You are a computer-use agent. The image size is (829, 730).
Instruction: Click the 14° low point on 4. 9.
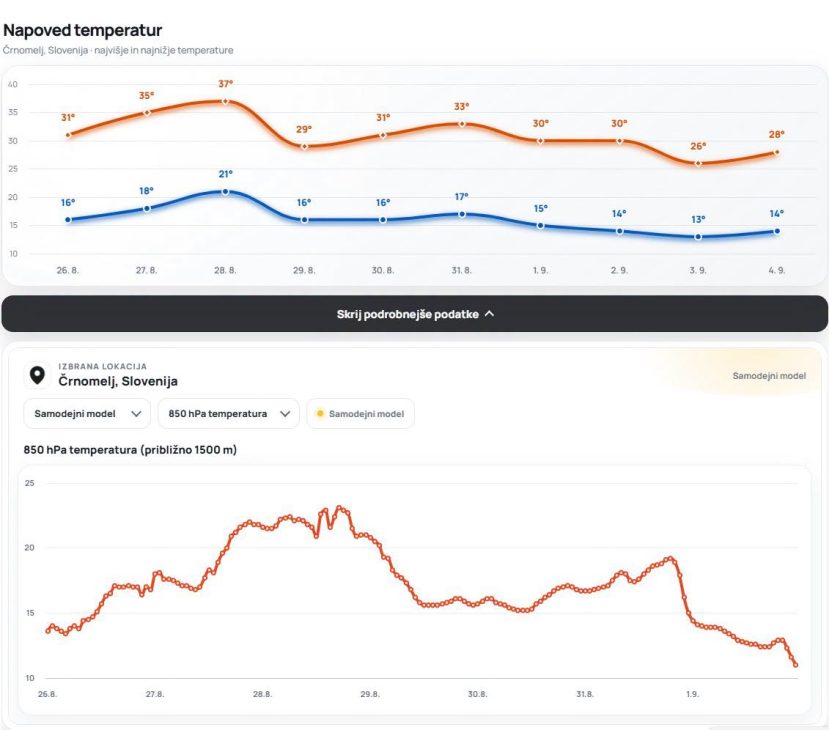point(777,231)
